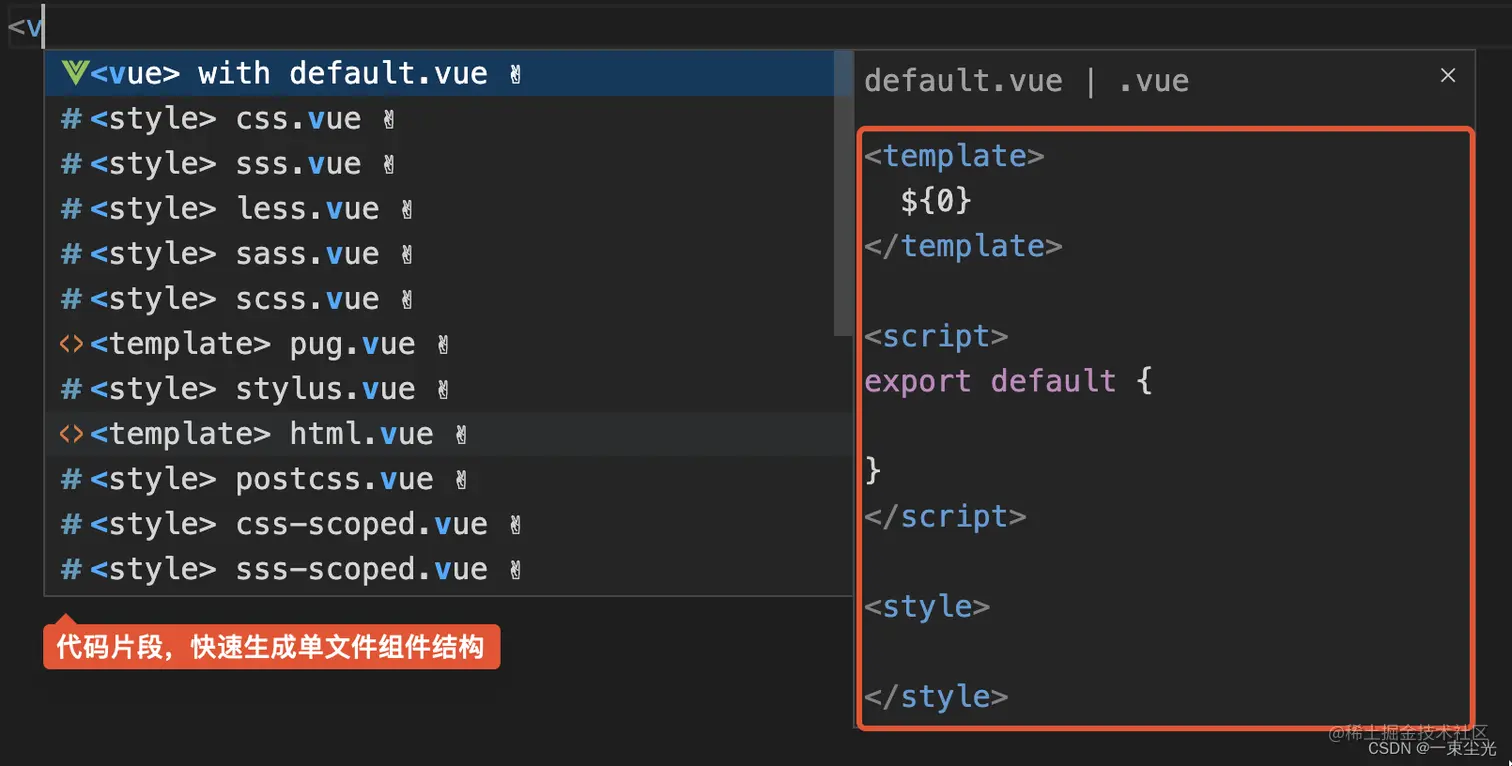1512x766 pixels.
Task: Click the "default.vue | .vue" details header
Action: tap(1026, 80)
